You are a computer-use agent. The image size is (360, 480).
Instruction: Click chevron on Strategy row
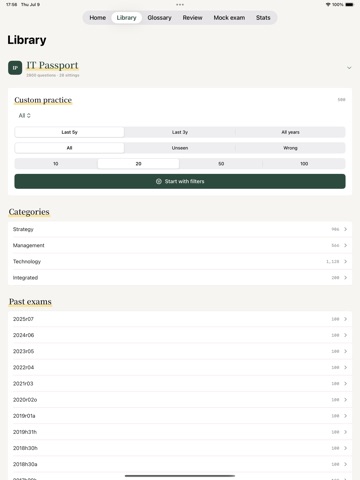tap(346, 229)
